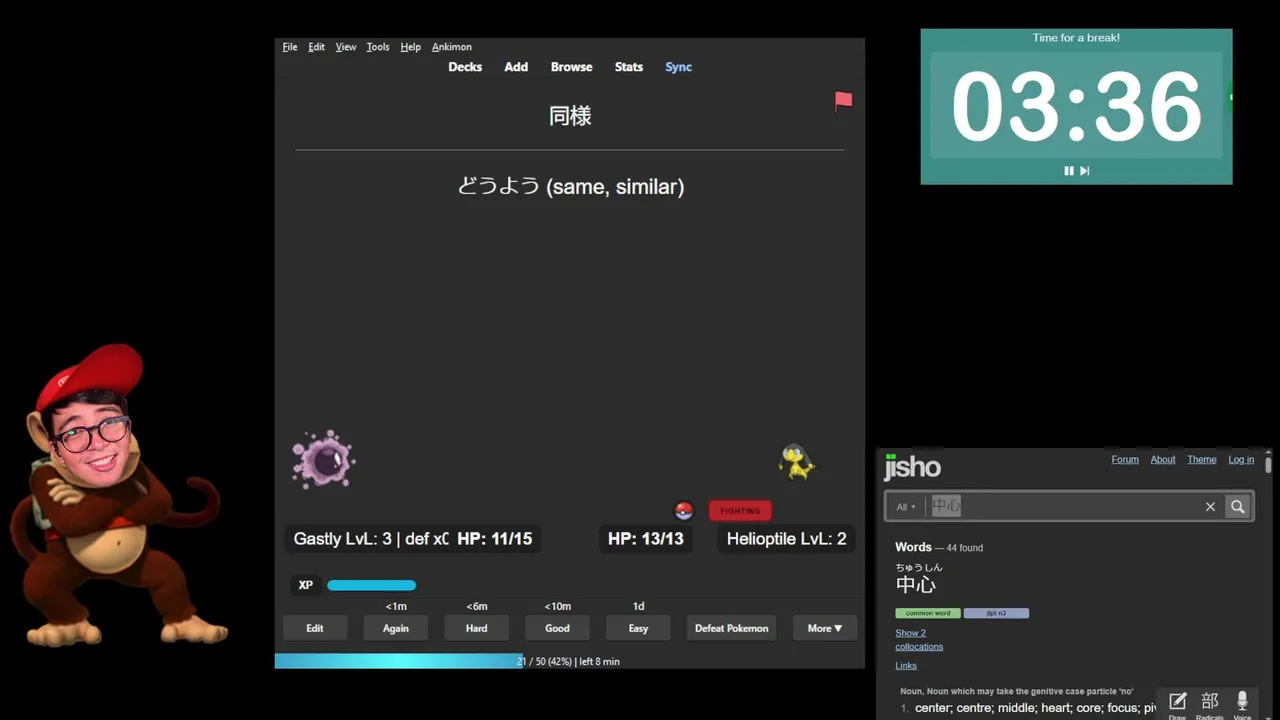Click Sync in Anki toolbar
The width and height of the screenshot is (1280, 720).
(679, 67)
